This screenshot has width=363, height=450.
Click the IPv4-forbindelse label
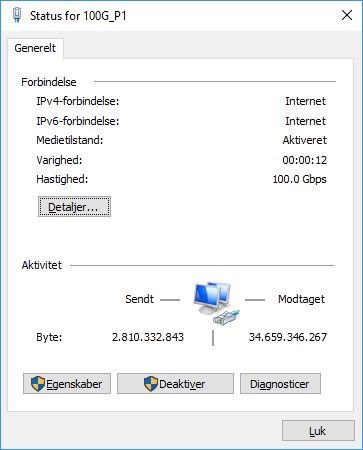click(78, 101)
